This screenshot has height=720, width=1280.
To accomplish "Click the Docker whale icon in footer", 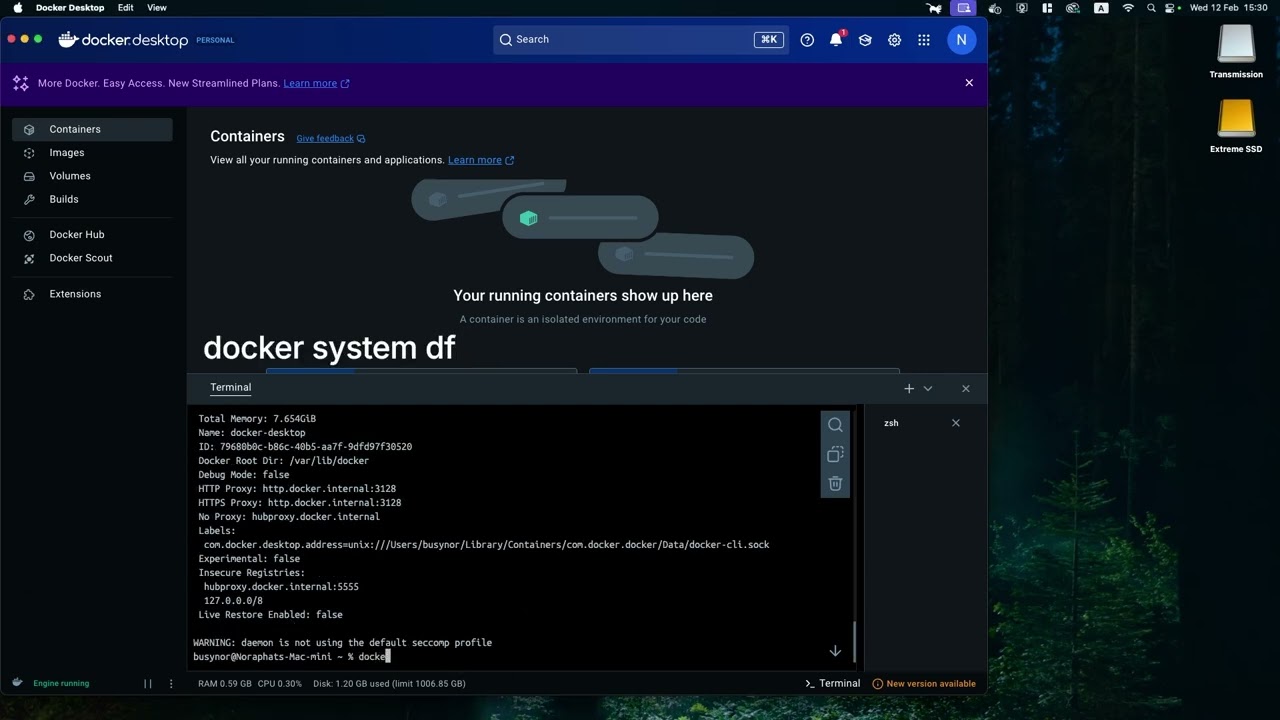I will pyautogui.click(x=17, y=683).
